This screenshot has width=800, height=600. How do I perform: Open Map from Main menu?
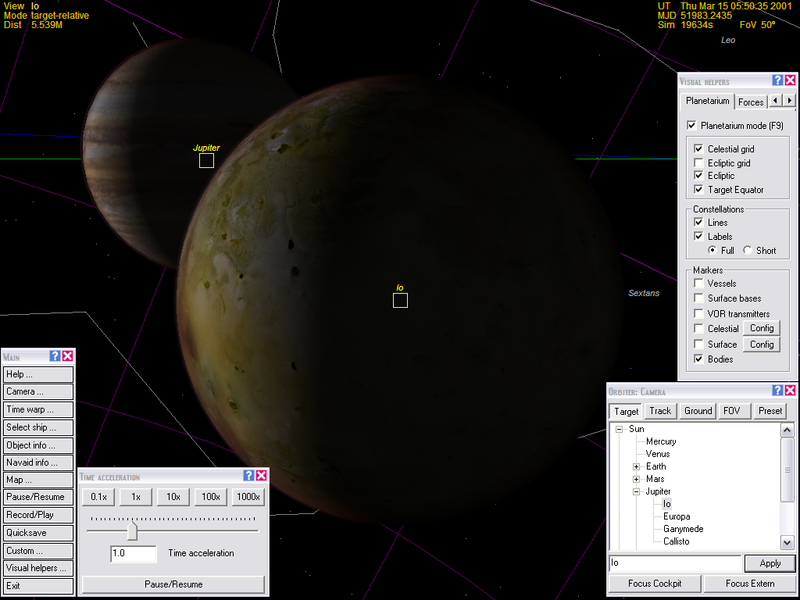(38, 480)
